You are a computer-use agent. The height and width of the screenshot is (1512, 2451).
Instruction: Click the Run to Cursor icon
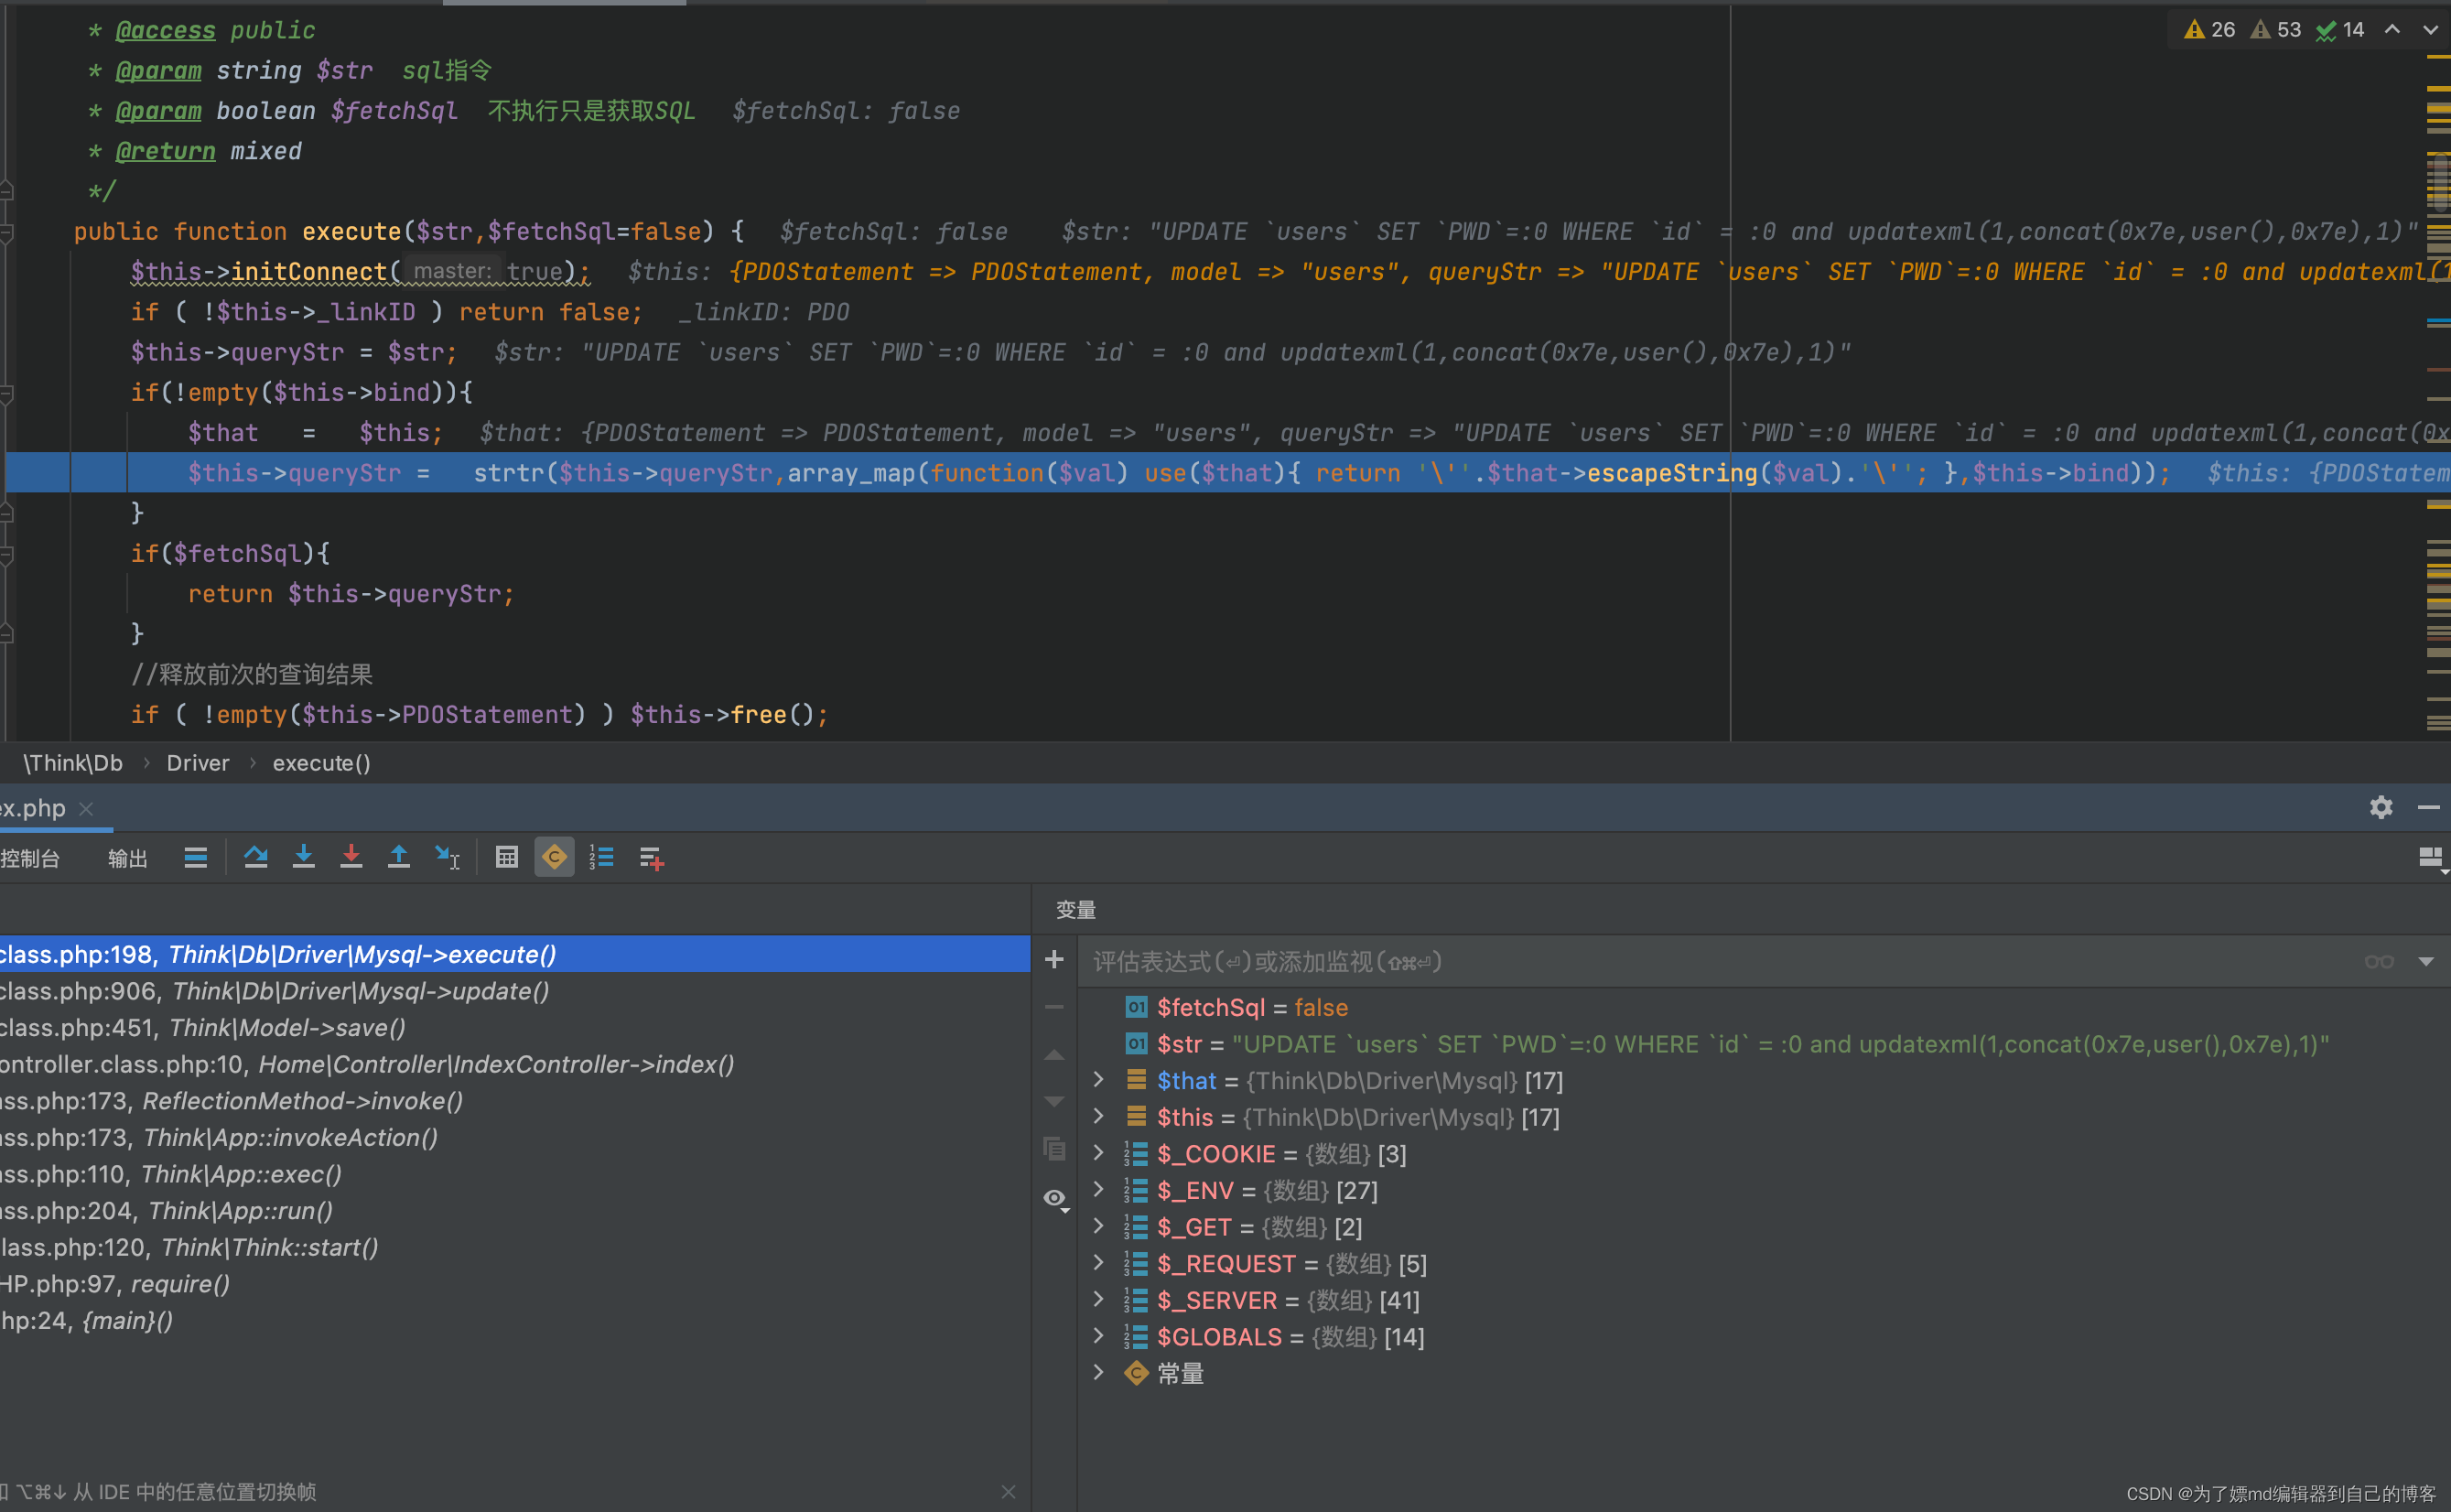click(447, 857)
